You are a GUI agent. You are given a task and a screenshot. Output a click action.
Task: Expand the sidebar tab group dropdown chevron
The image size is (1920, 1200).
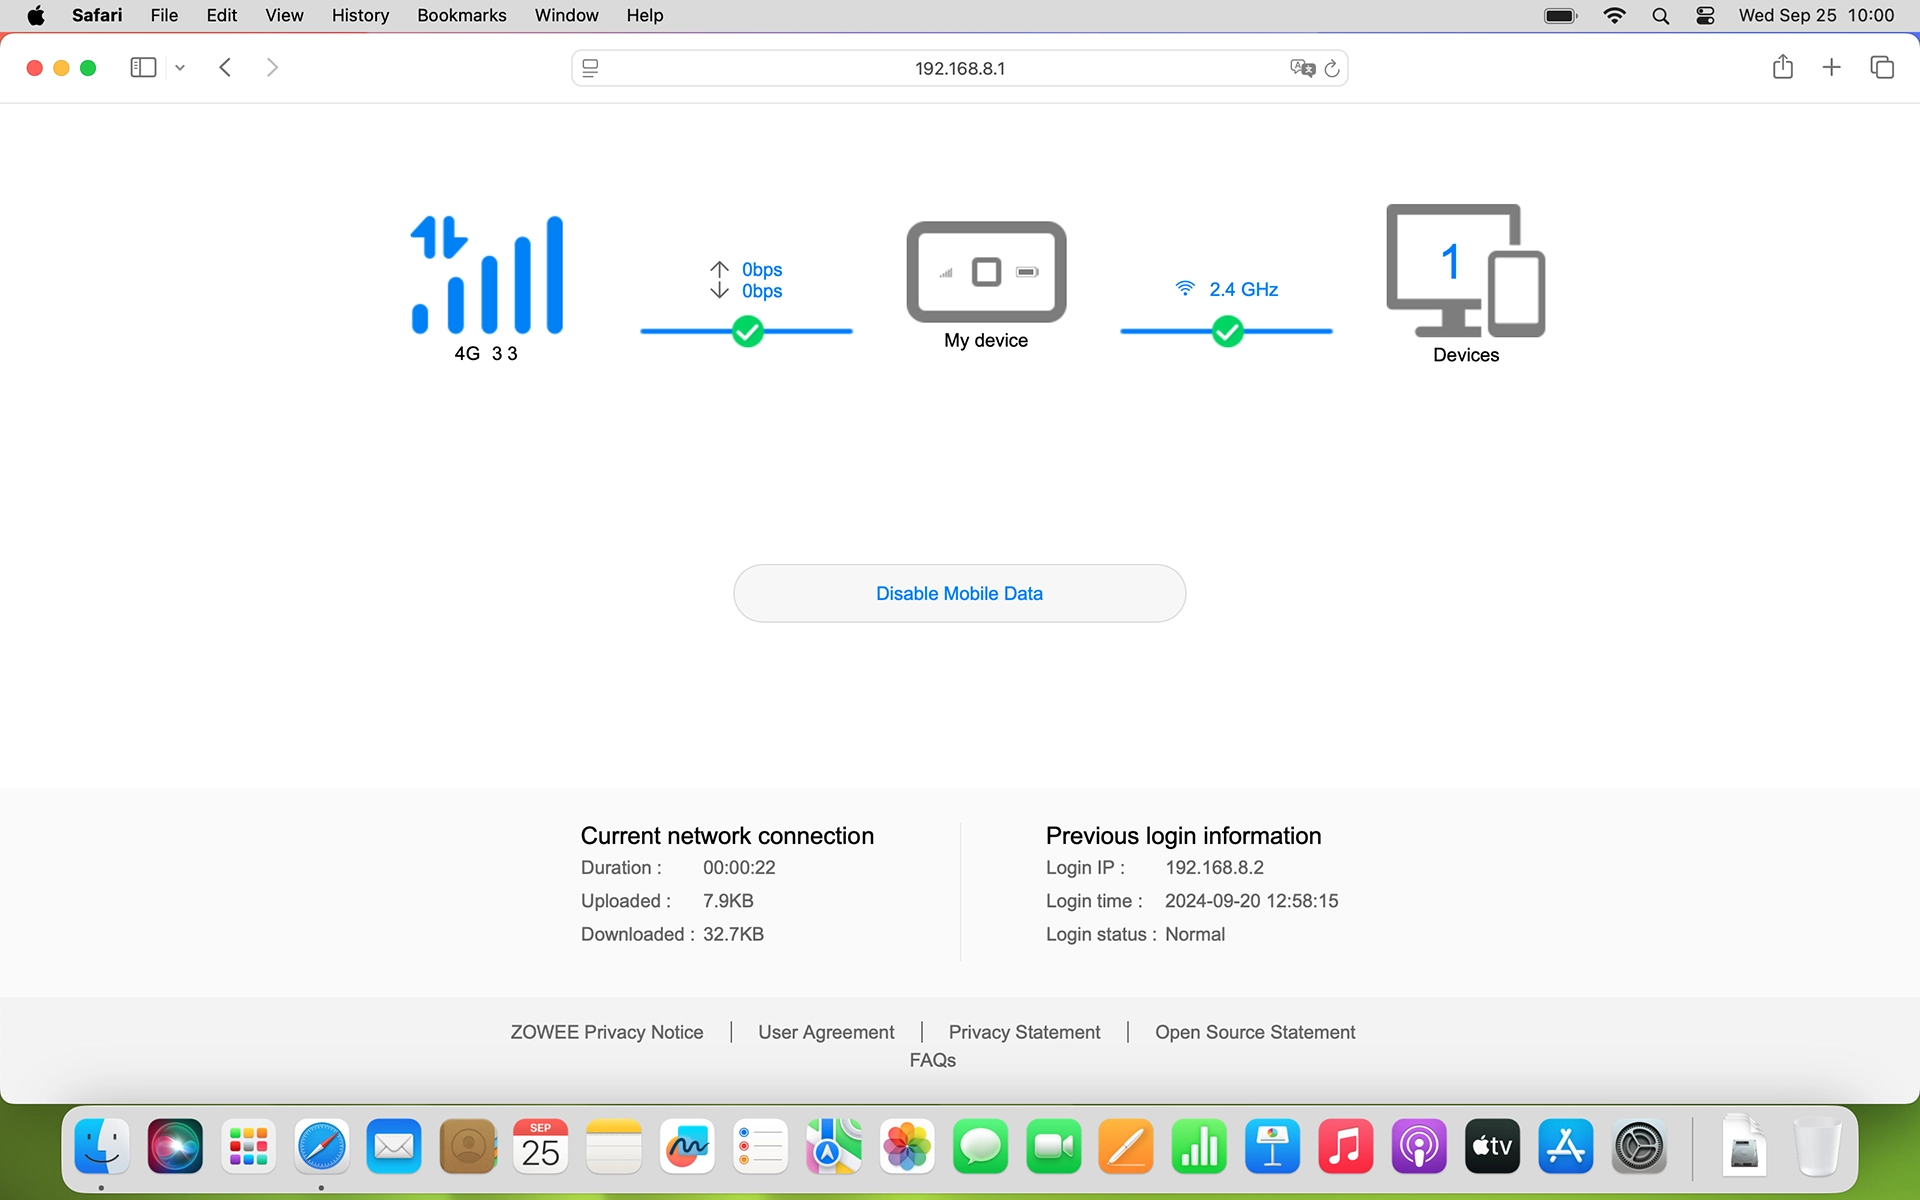pyautogui.click(x=180, y=68)
